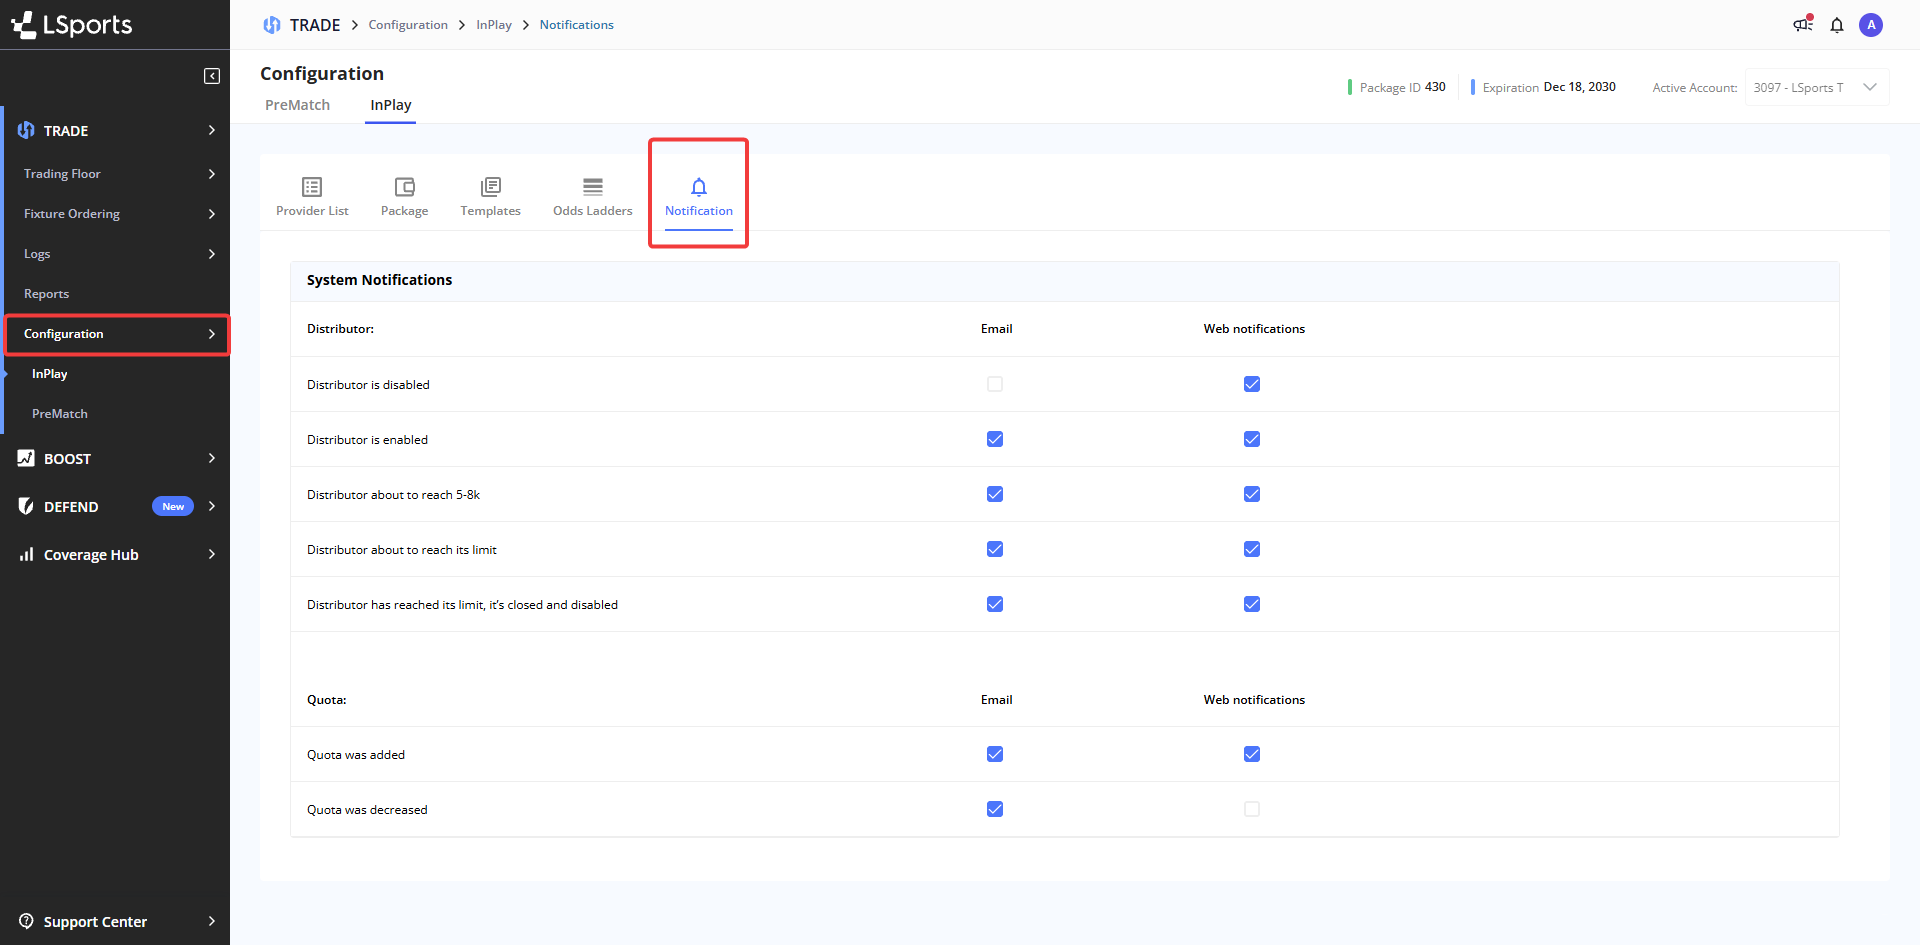The image size is (1920, 945).
Task: Collapse the sidebar using the panel icon
Action: tap(212, 76)
